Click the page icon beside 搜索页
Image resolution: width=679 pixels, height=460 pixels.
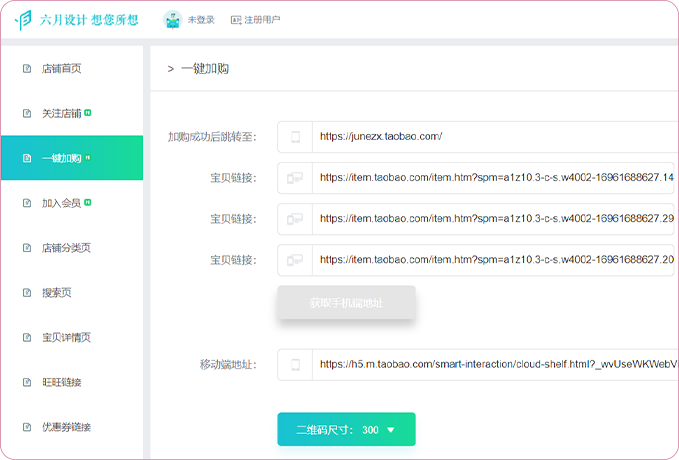[x=27, y=293]
